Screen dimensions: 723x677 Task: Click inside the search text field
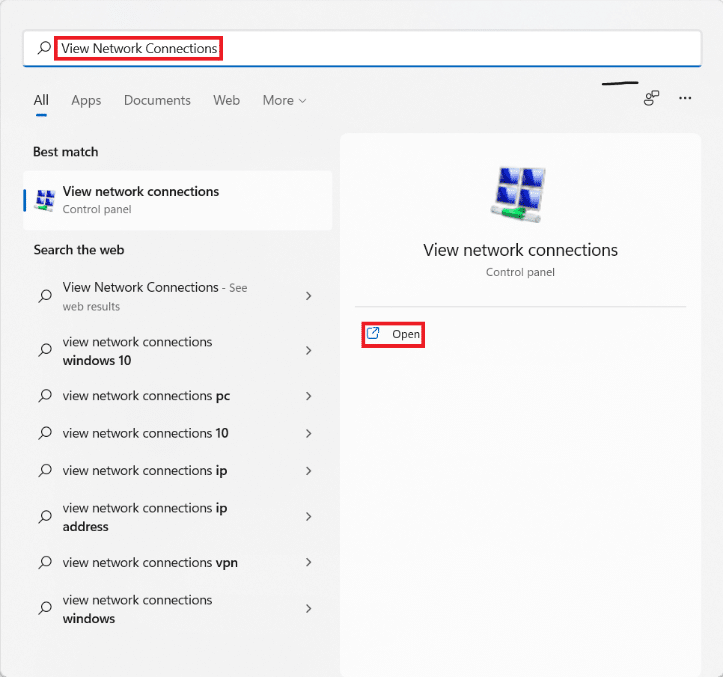tap(400, 48)
